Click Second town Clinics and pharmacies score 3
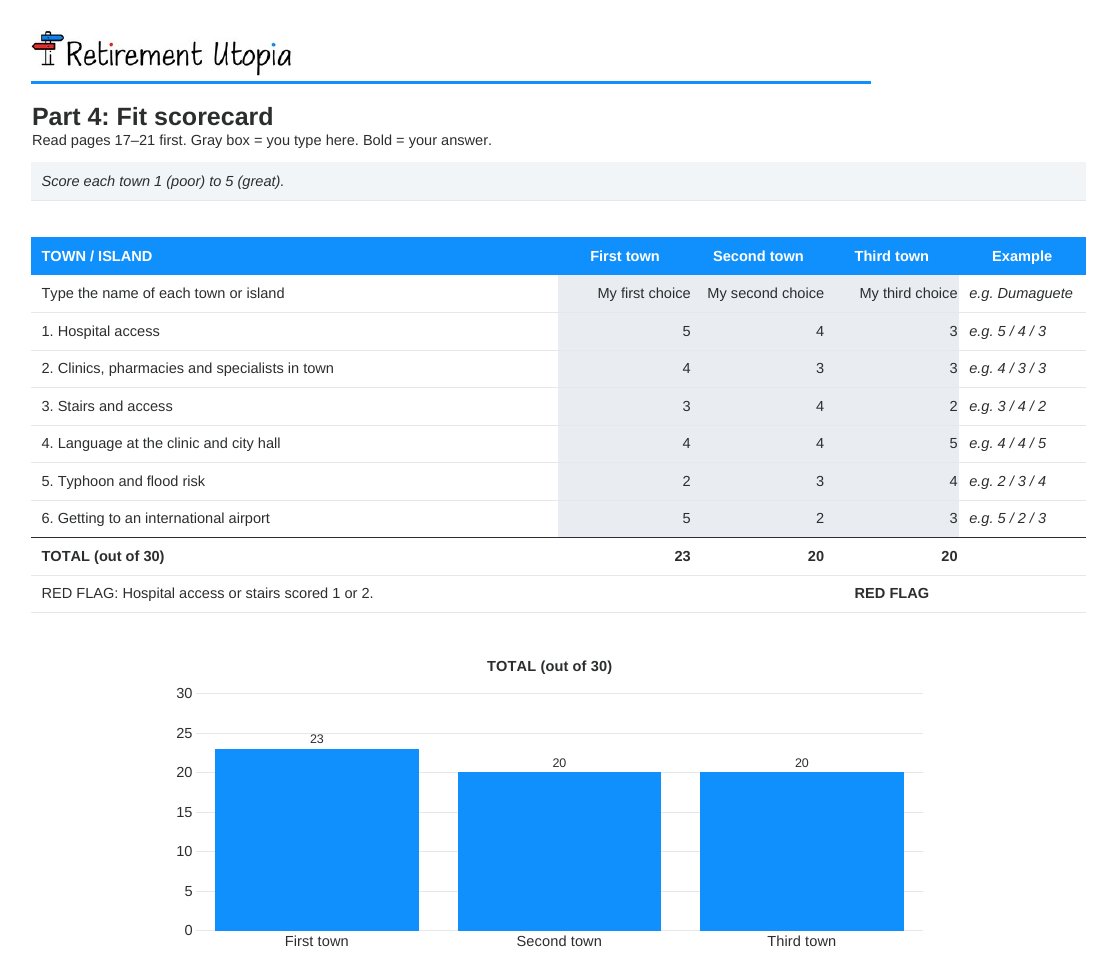1116x977 pixels. click(x=759, y=369)
